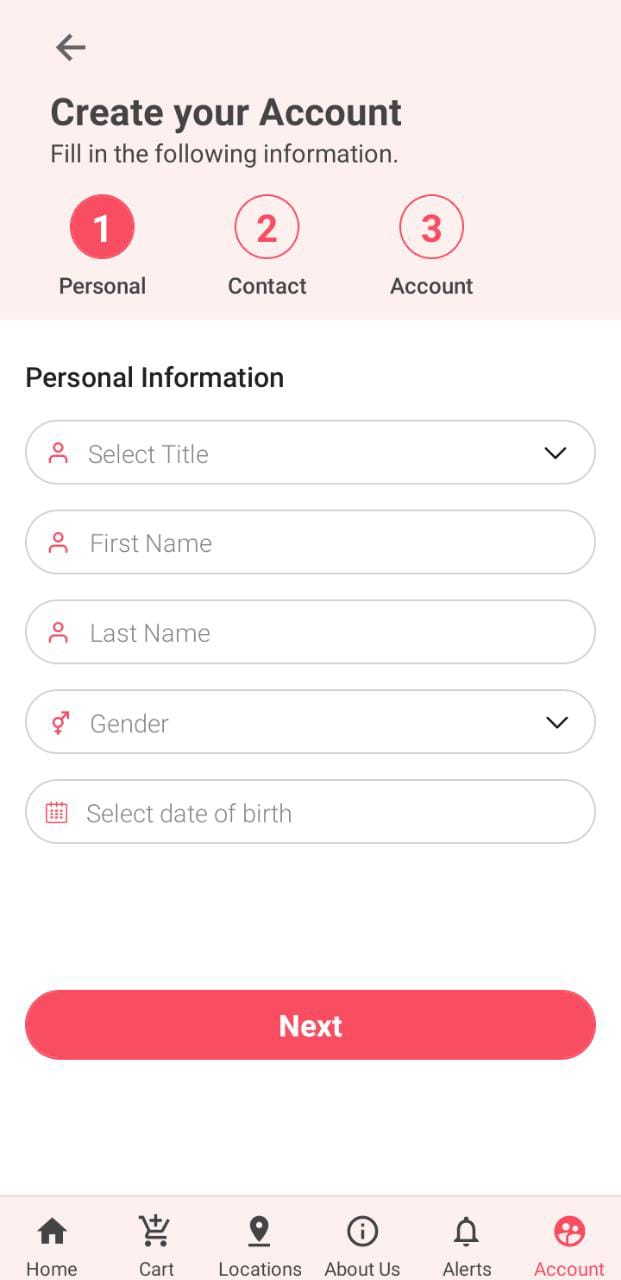Viewport: 621px width, 1280px height.
Task: Tap the person icon in First Name field
Action: 59,543
